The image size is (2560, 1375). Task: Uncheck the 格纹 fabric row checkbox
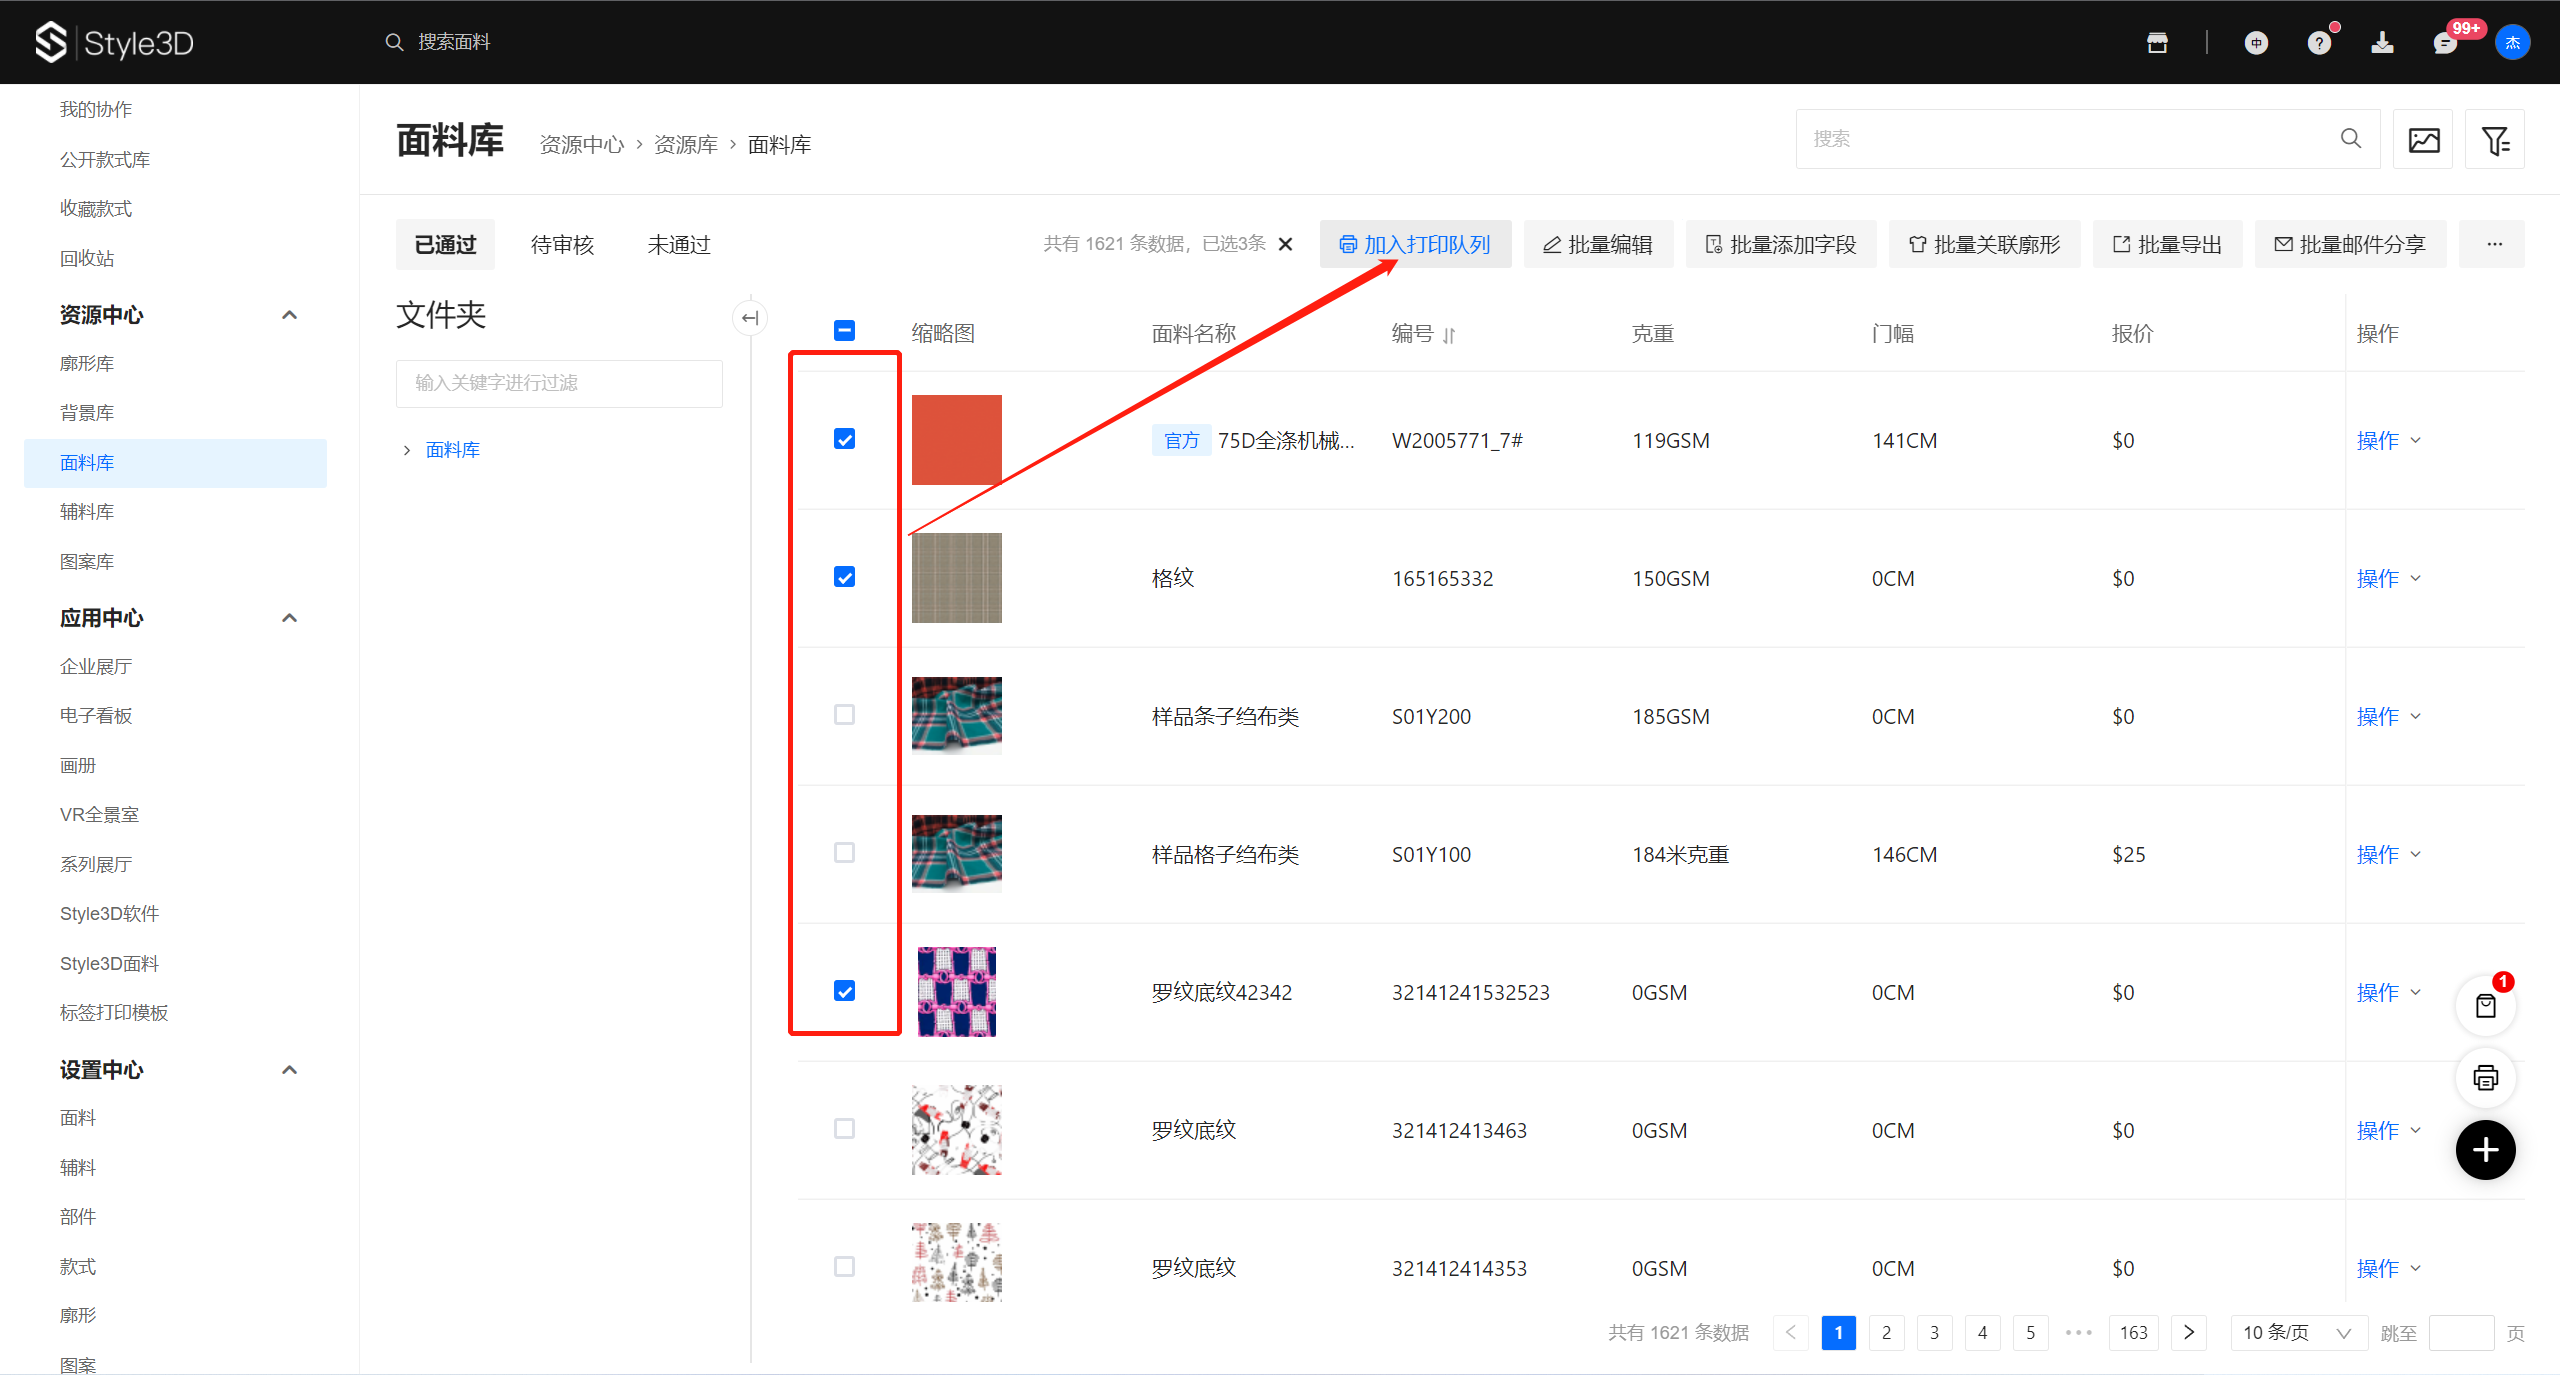coord(844,577)
